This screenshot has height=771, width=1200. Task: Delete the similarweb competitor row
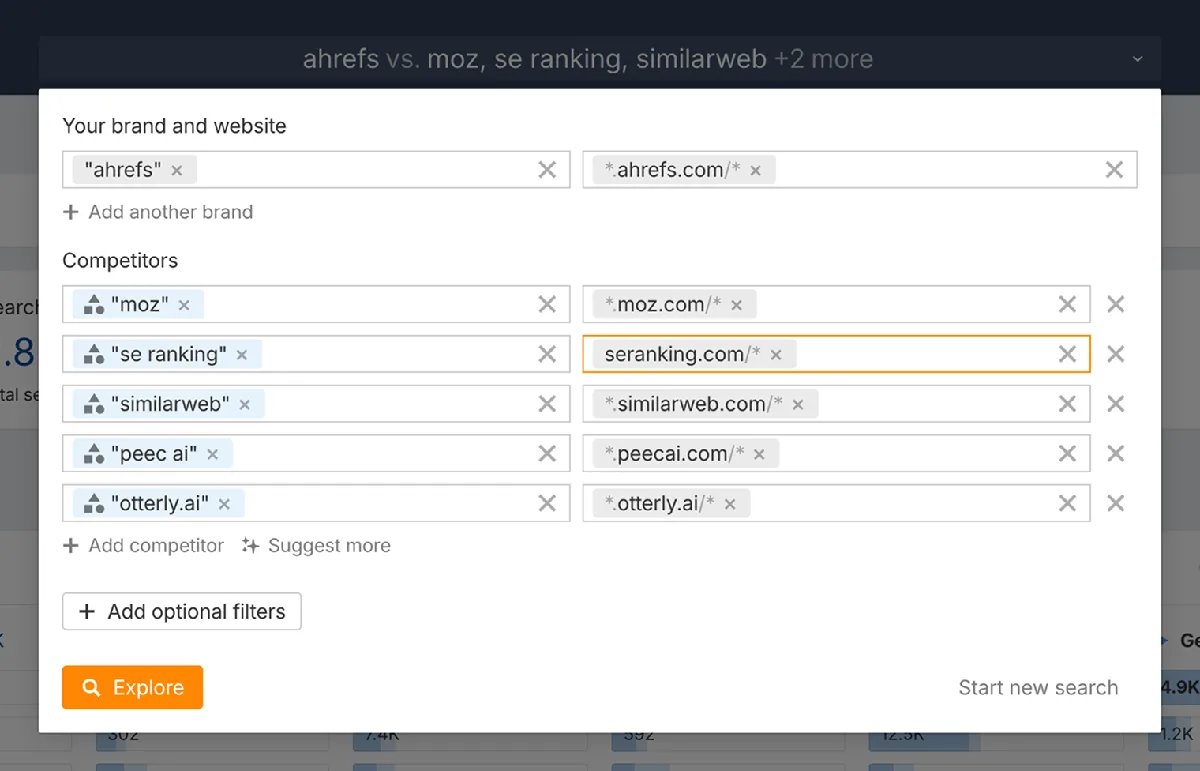tap(1116, 404)
